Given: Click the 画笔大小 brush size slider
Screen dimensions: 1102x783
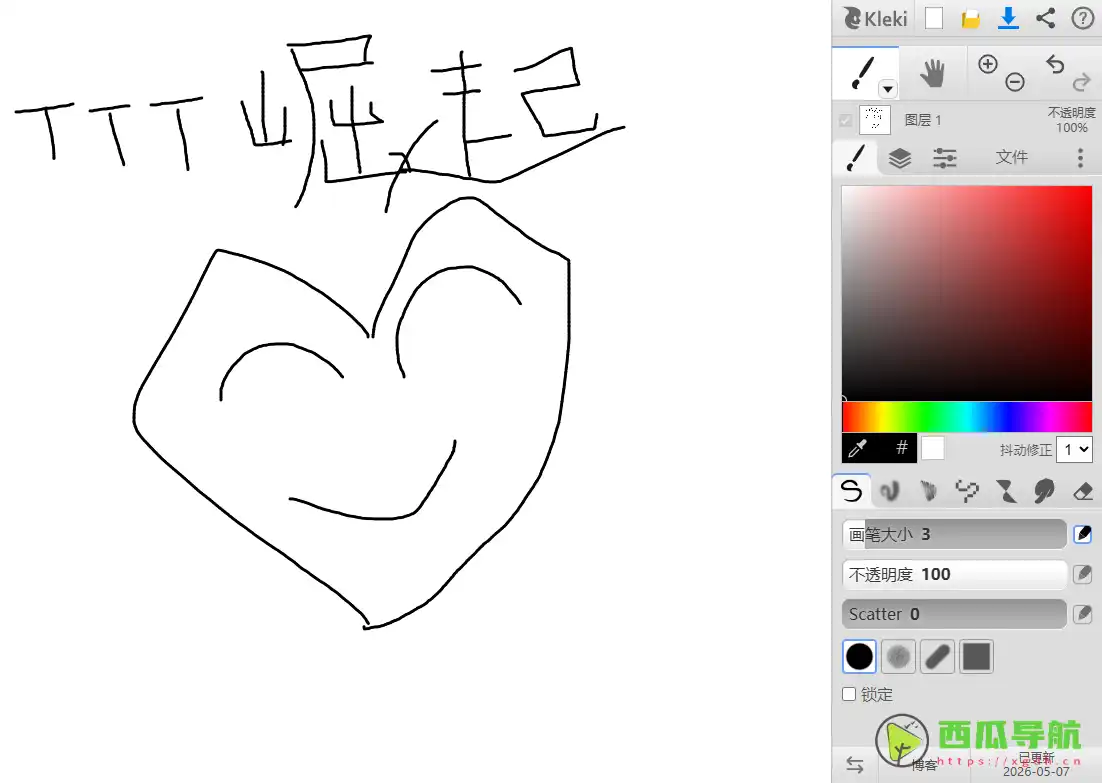Looking at the screenshot, I should click(x=954, y=534).
